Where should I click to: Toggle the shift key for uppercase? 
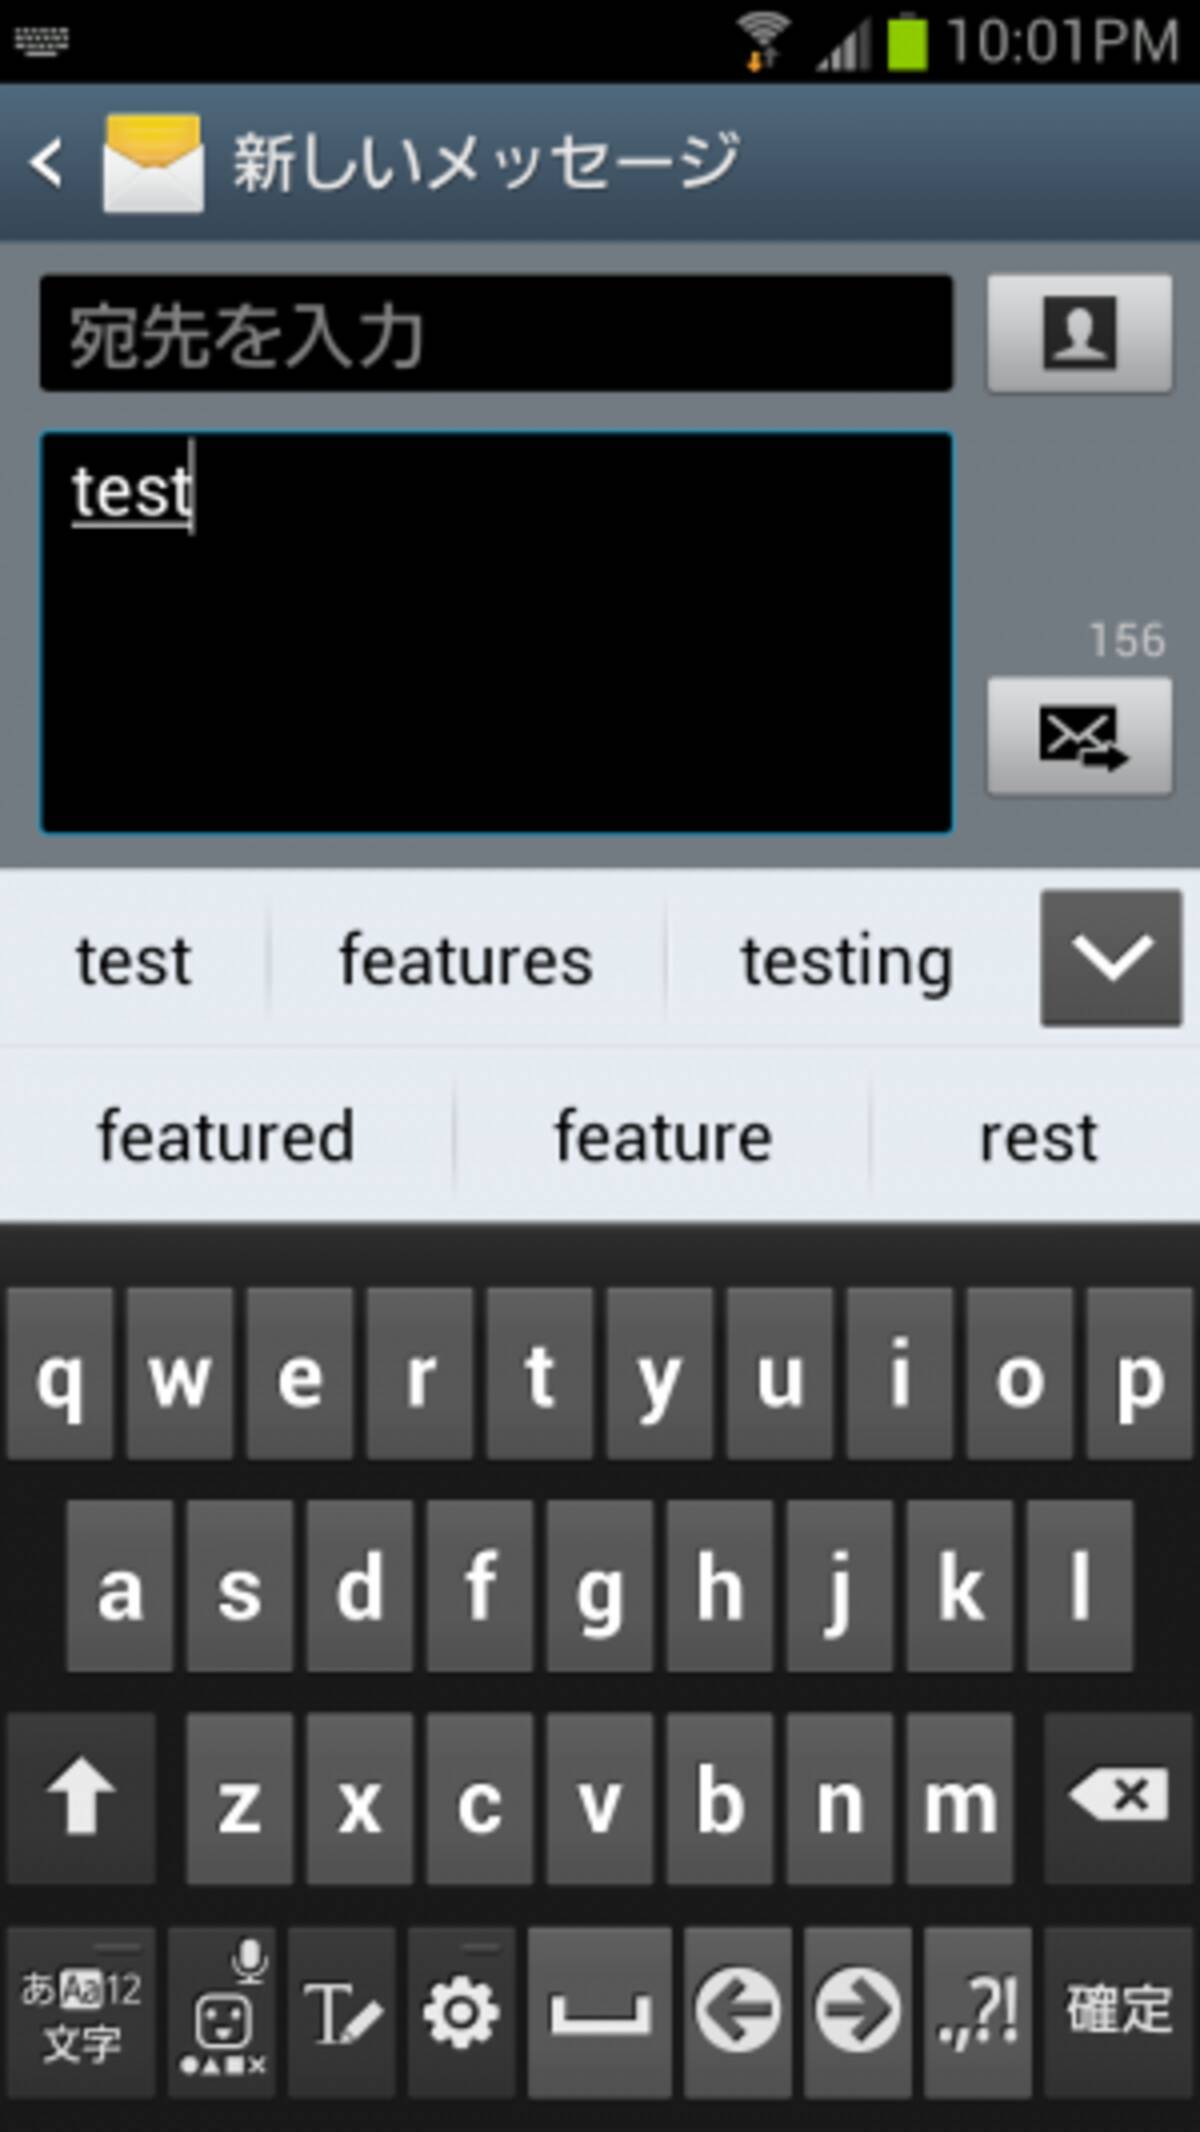[81, 1799]
